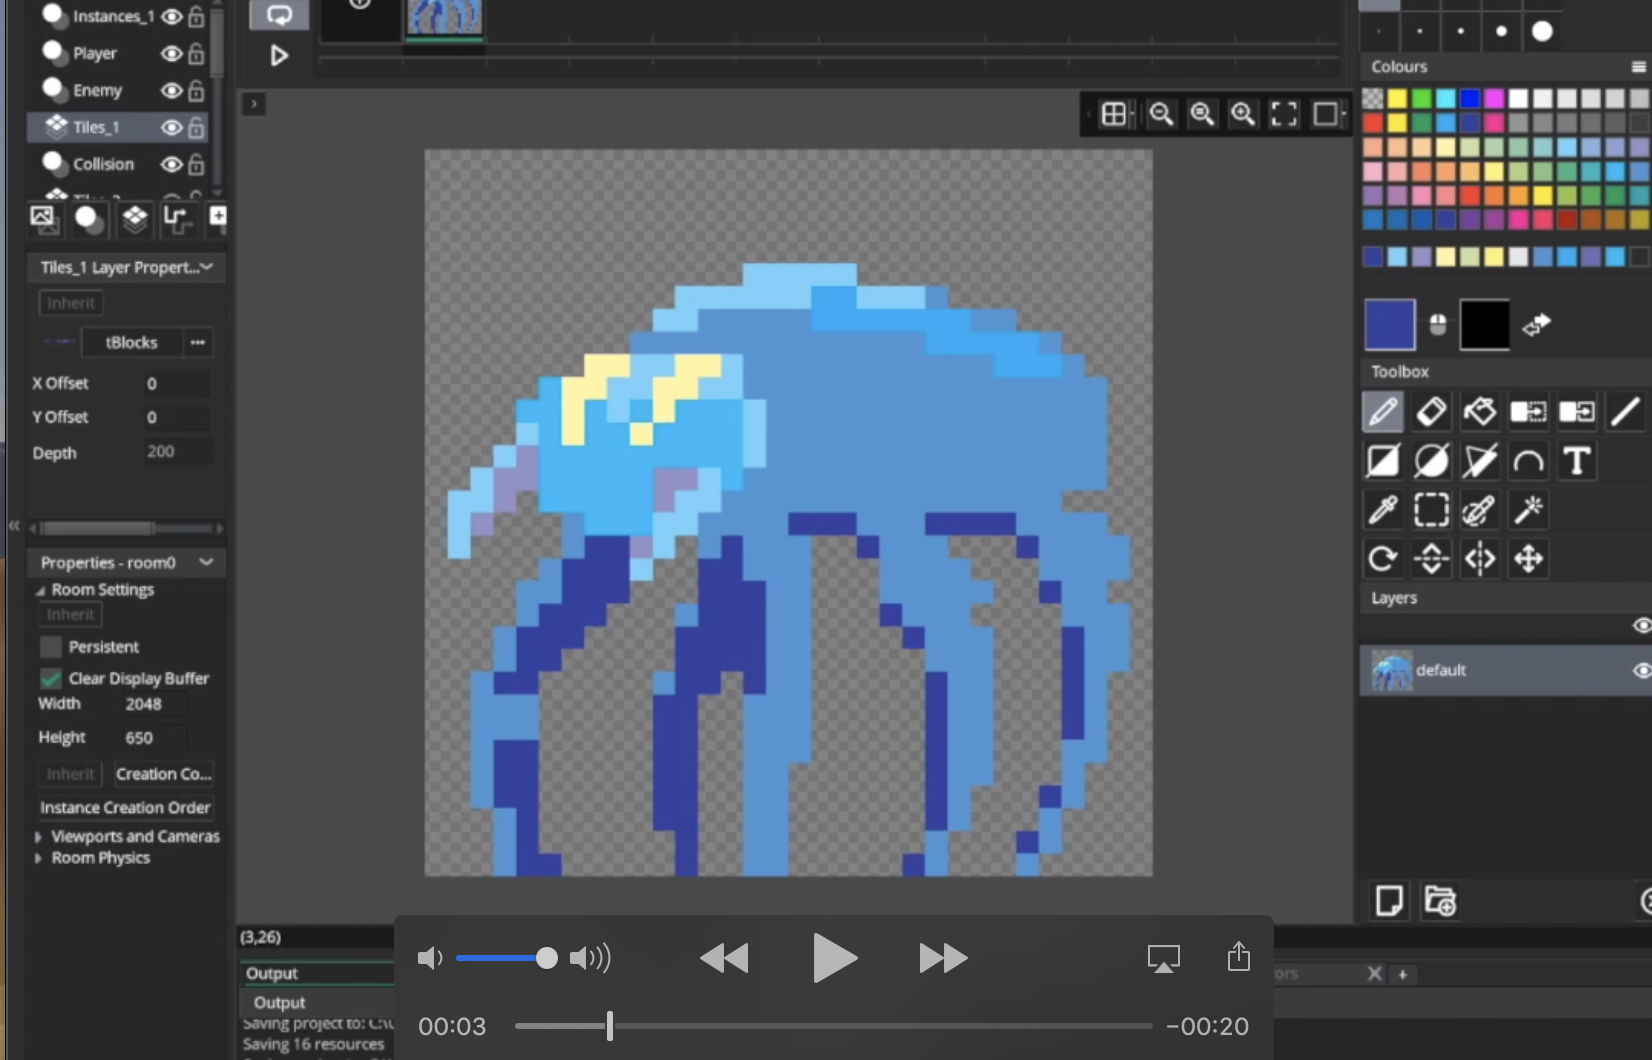Swap primary and secondary colours

1537,324
